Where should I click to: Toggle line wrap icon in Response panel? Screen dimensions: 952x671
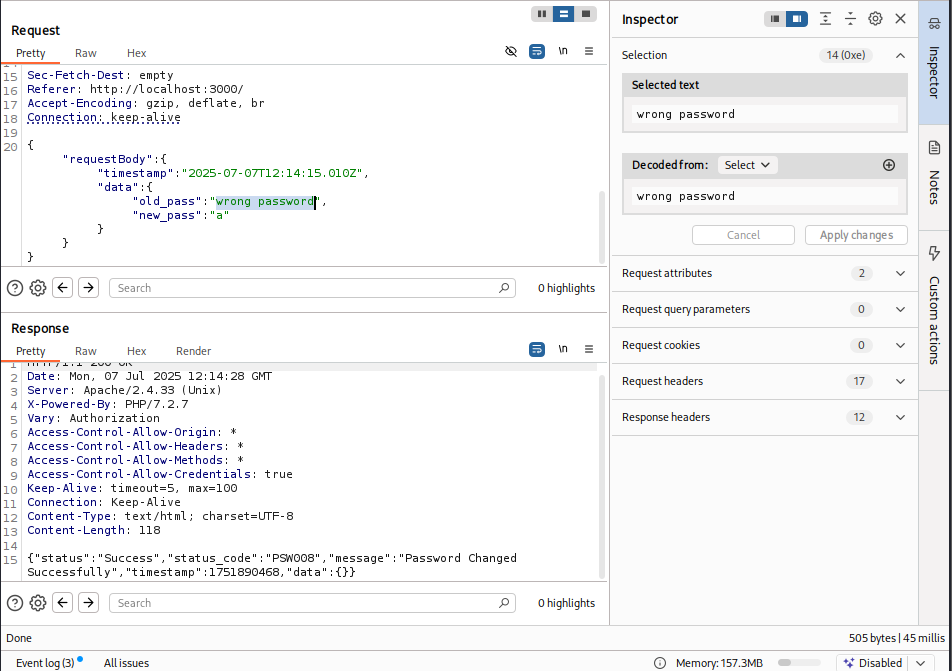point(537,349)
